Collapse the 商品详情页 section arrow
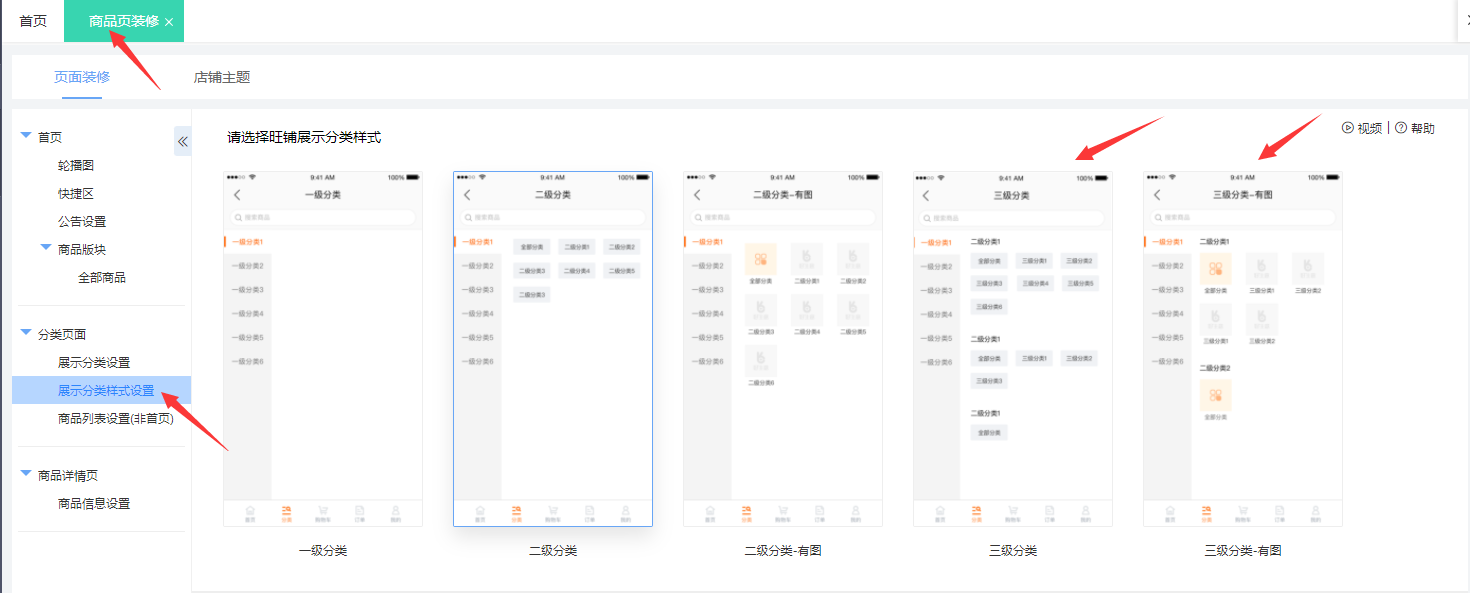Screen dimensions: 1470x593 pyautogui.click(x=26, y=474)
